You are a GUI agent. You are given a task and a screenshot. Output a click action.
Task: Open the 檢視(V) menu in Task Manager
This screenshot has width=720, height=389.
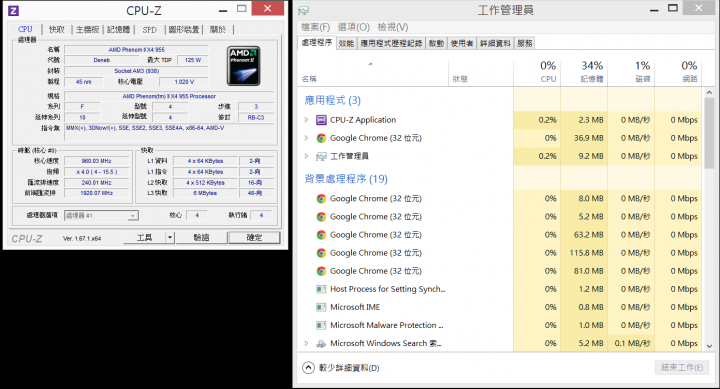[393, 27]
